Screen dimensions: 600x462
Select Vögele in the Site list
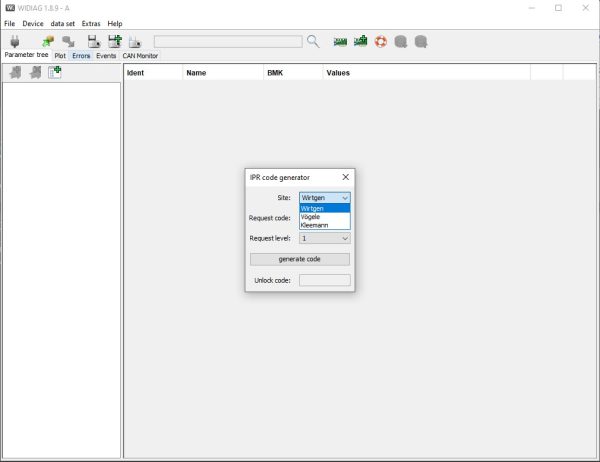click(324, 217)
